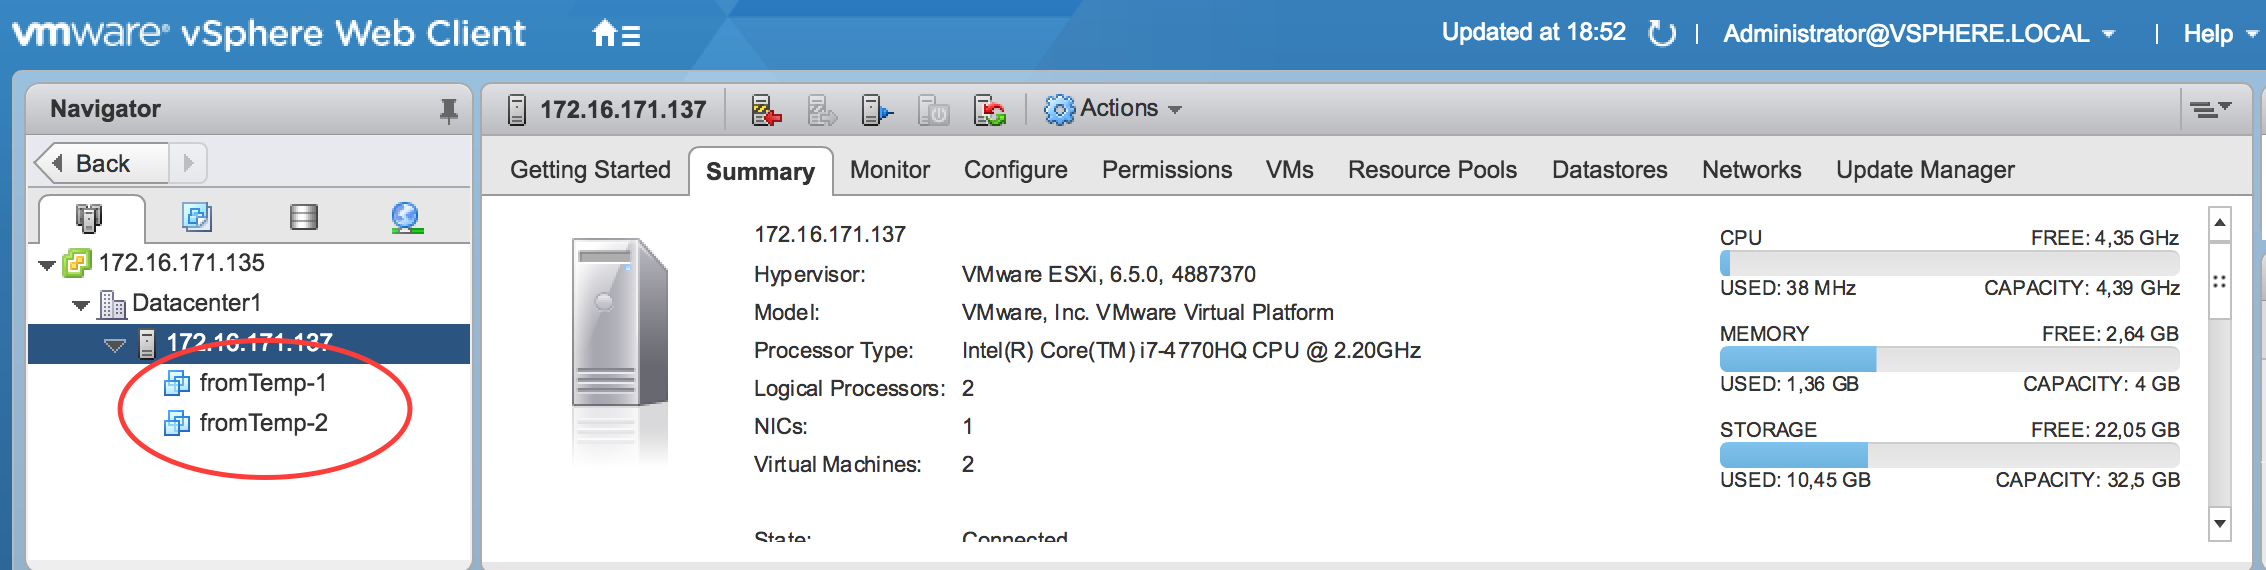Click the greyed host power icon

point(933,110)
